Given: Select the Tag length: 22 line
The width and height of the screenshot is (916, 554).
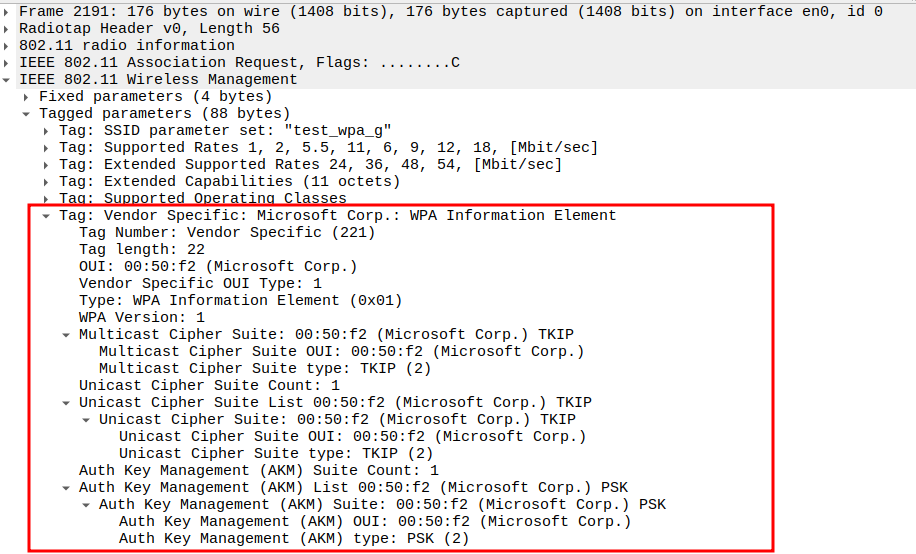Looking at the screenshot, I should tap(143, 249).
